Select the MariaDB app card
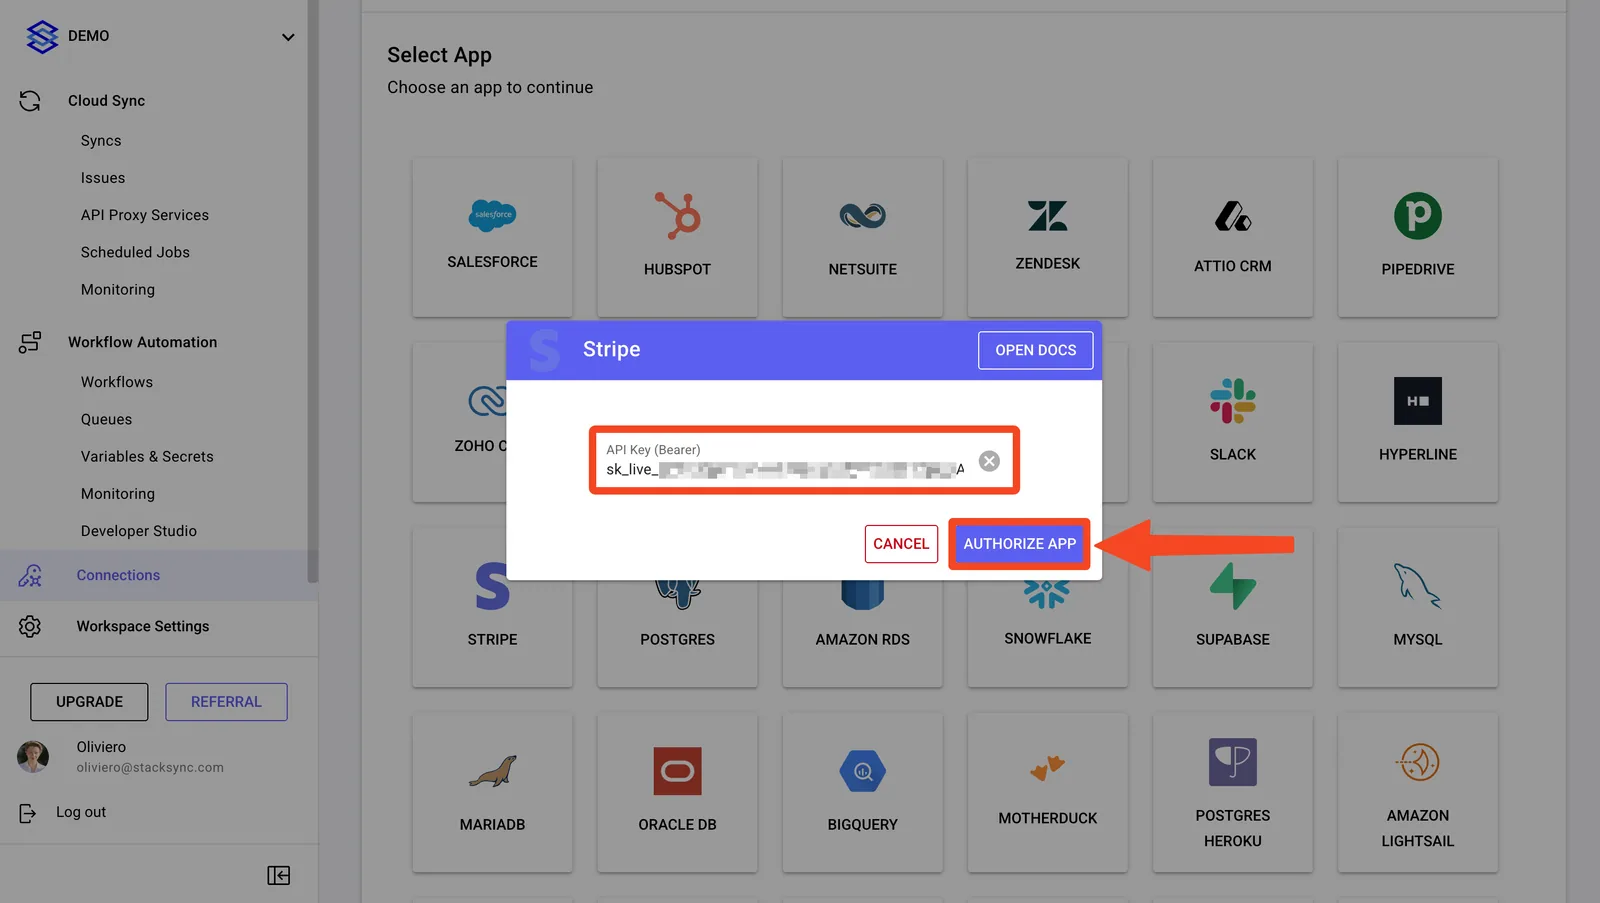1600x903 pixels. tap(492, 792)
